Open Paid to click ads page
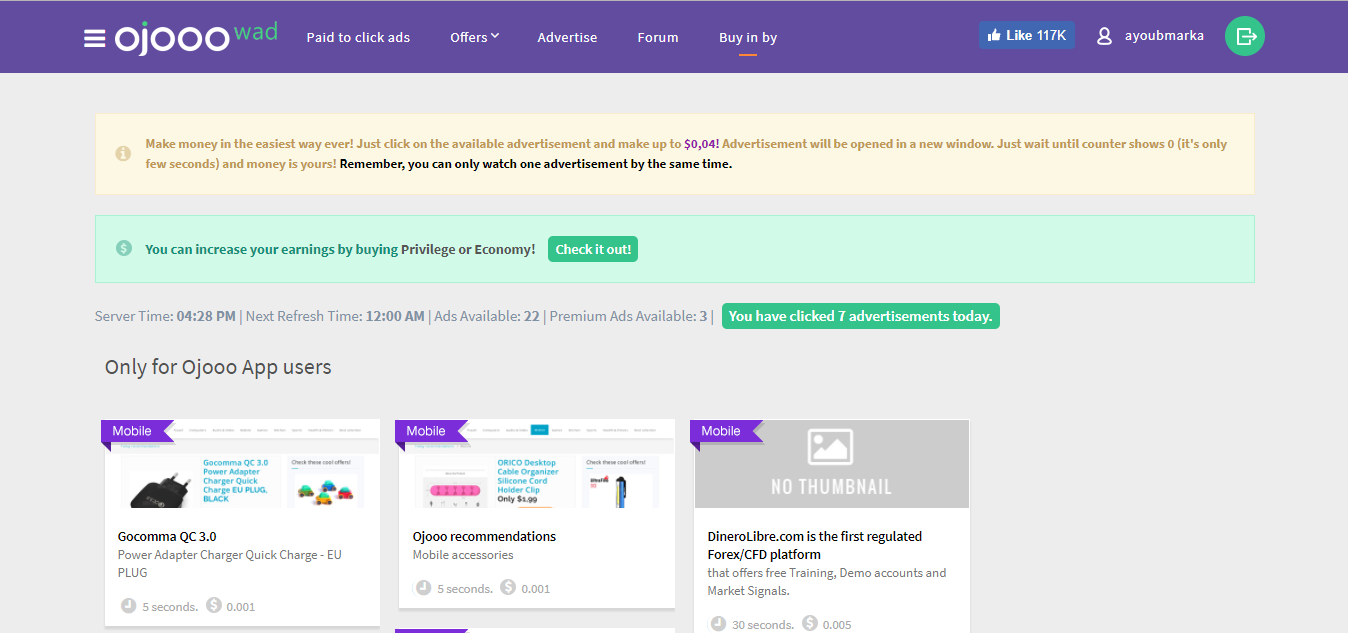Image resolution: width=1348 pixels, height=633 pixels. coord(358,37)
